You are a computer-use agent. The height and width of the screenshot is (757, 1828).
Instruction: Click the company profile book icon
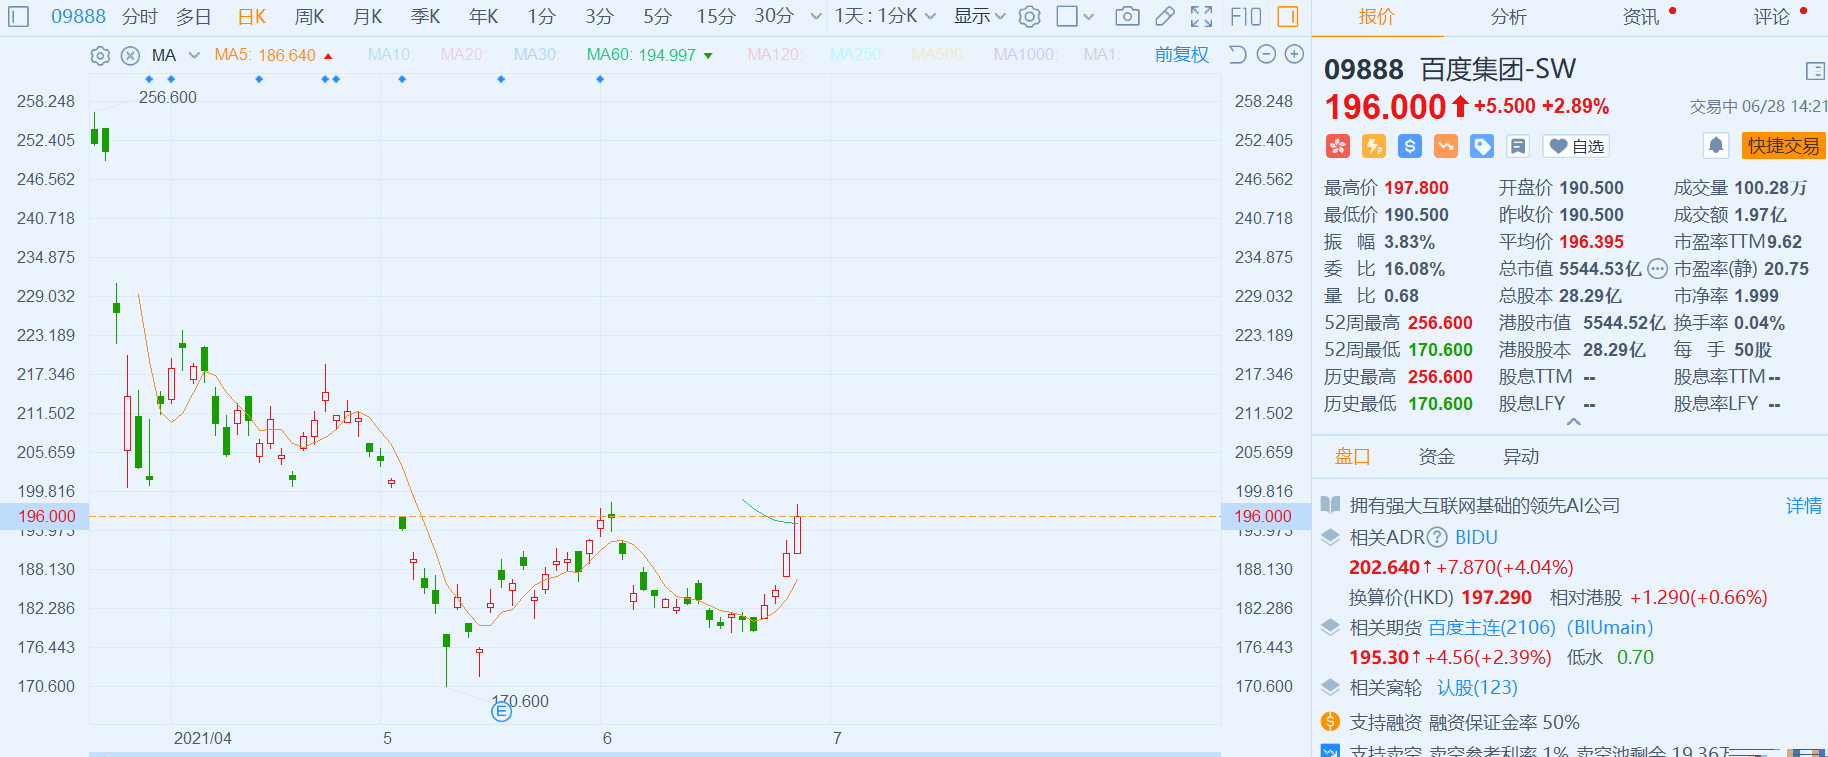(1330, 505)
